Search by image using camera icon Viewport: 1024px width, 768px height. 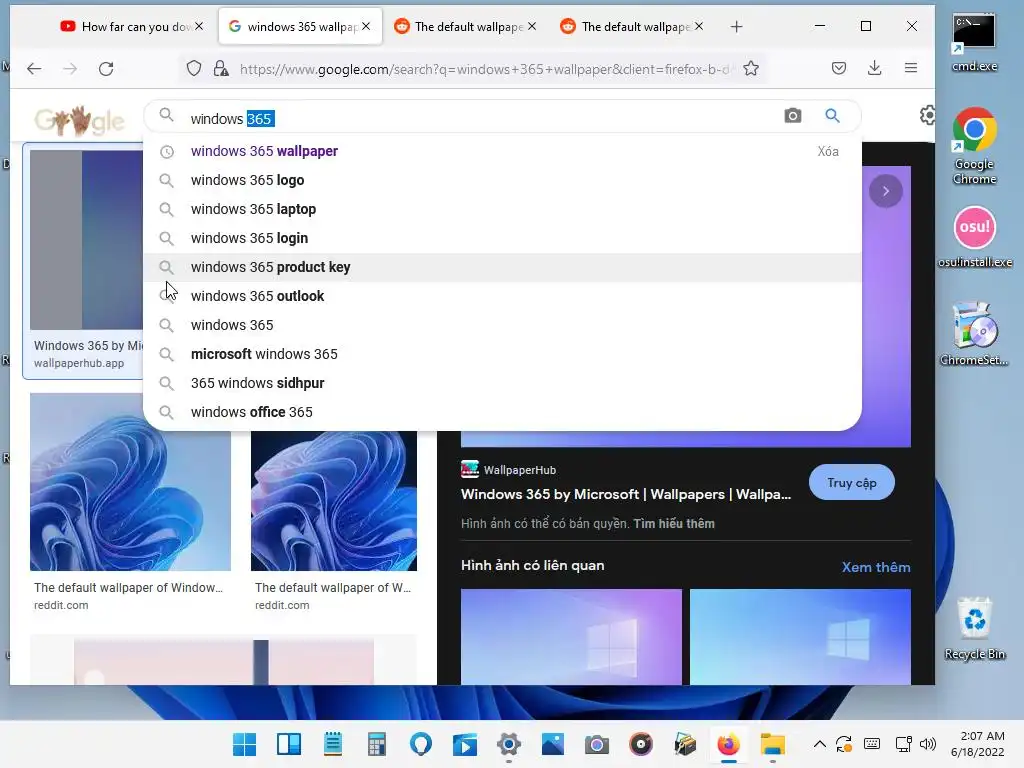[793, 116]
